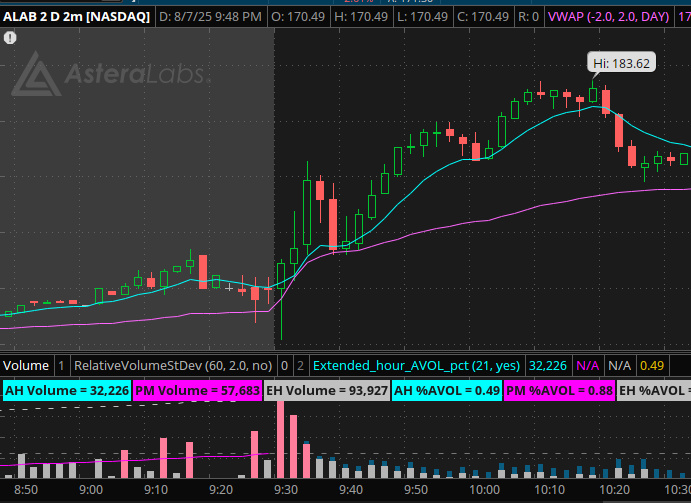Click the 9:00 time axis label

pyautogui.click(x=91, y=490)
